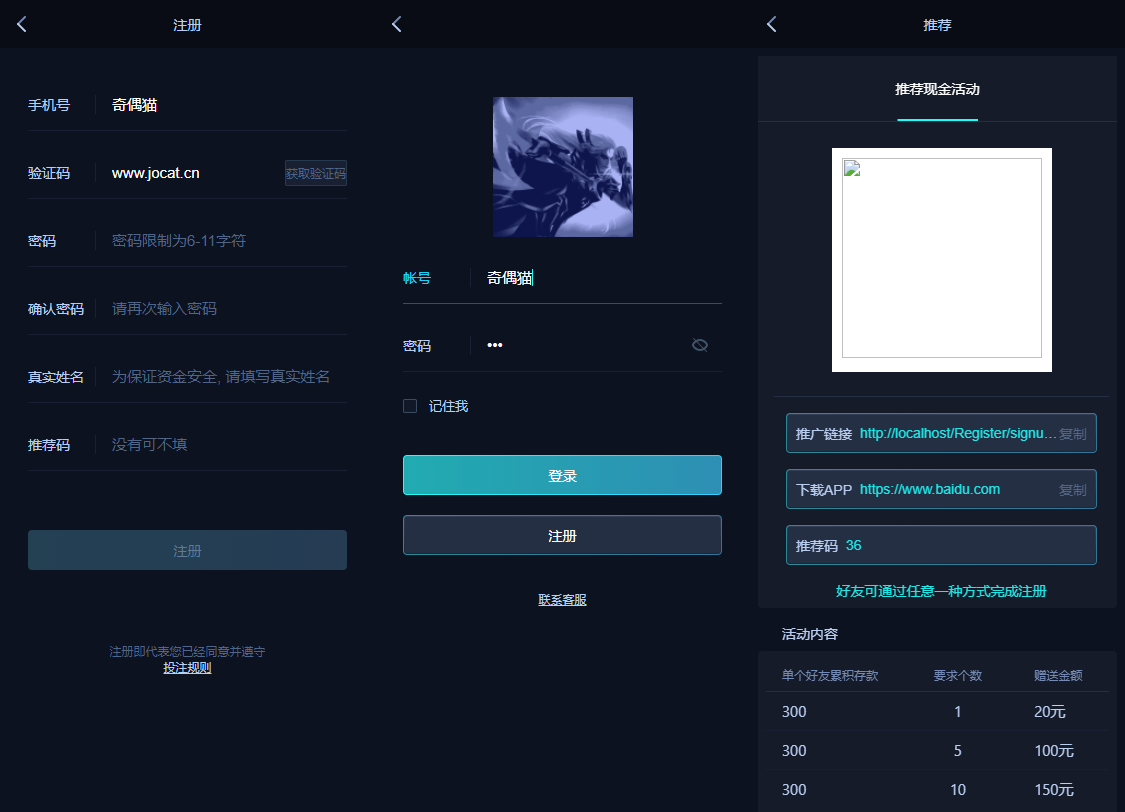Screen dimensions: 1125x812
Task: Open the 推荐现金活动 tab
Action: 937,90
